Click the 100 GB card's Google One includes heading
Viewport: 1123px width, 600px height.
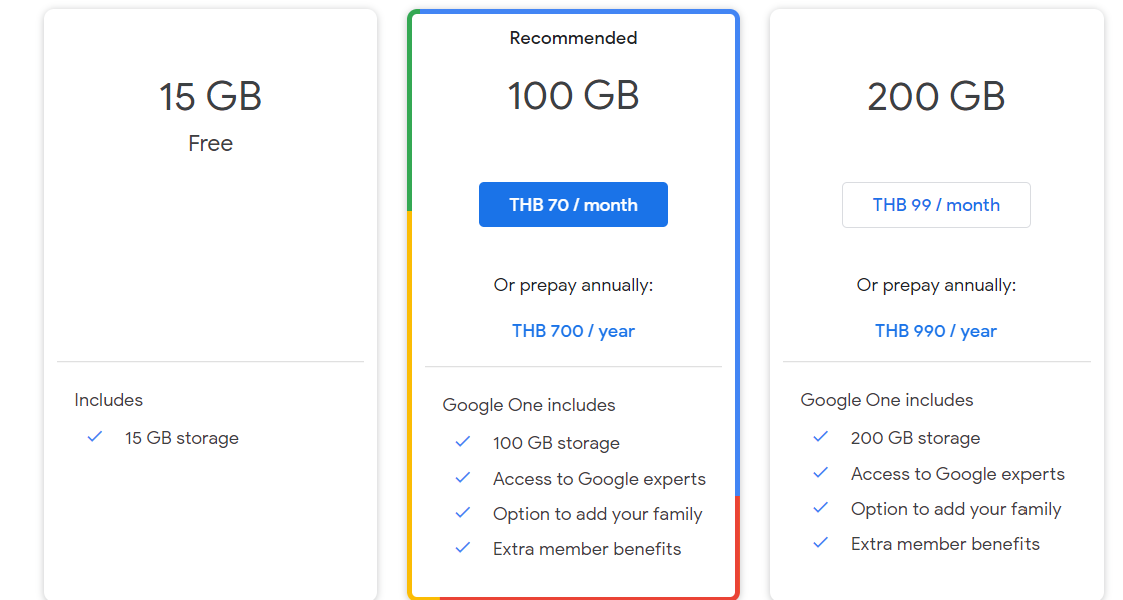529,405
